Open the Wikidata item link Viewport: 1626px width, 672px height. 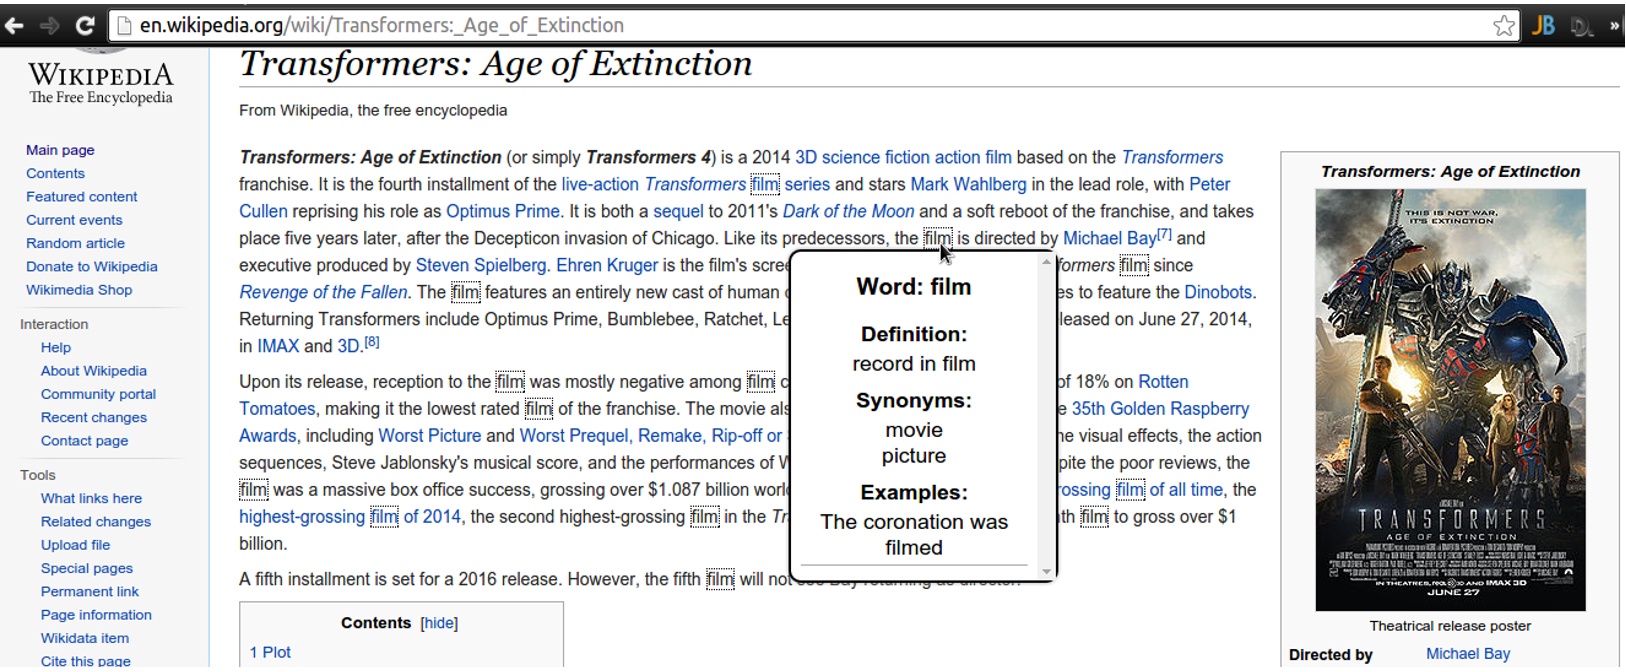[x=85, y=638]
